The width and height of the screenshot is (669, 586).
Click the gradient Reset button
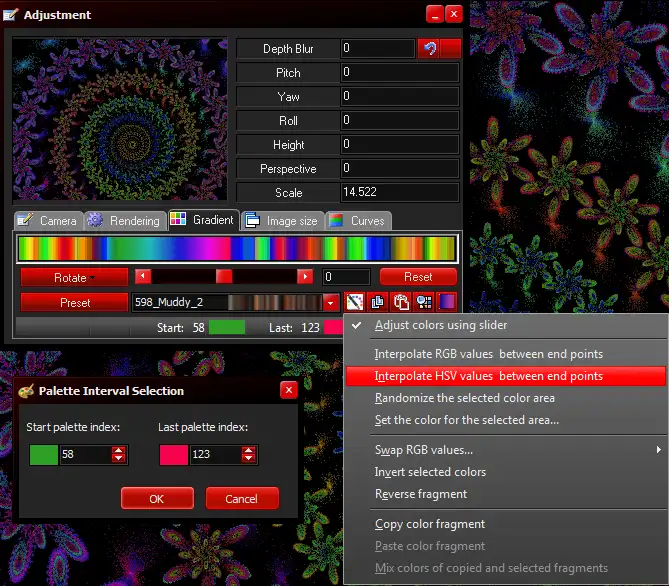click(418, 277)
